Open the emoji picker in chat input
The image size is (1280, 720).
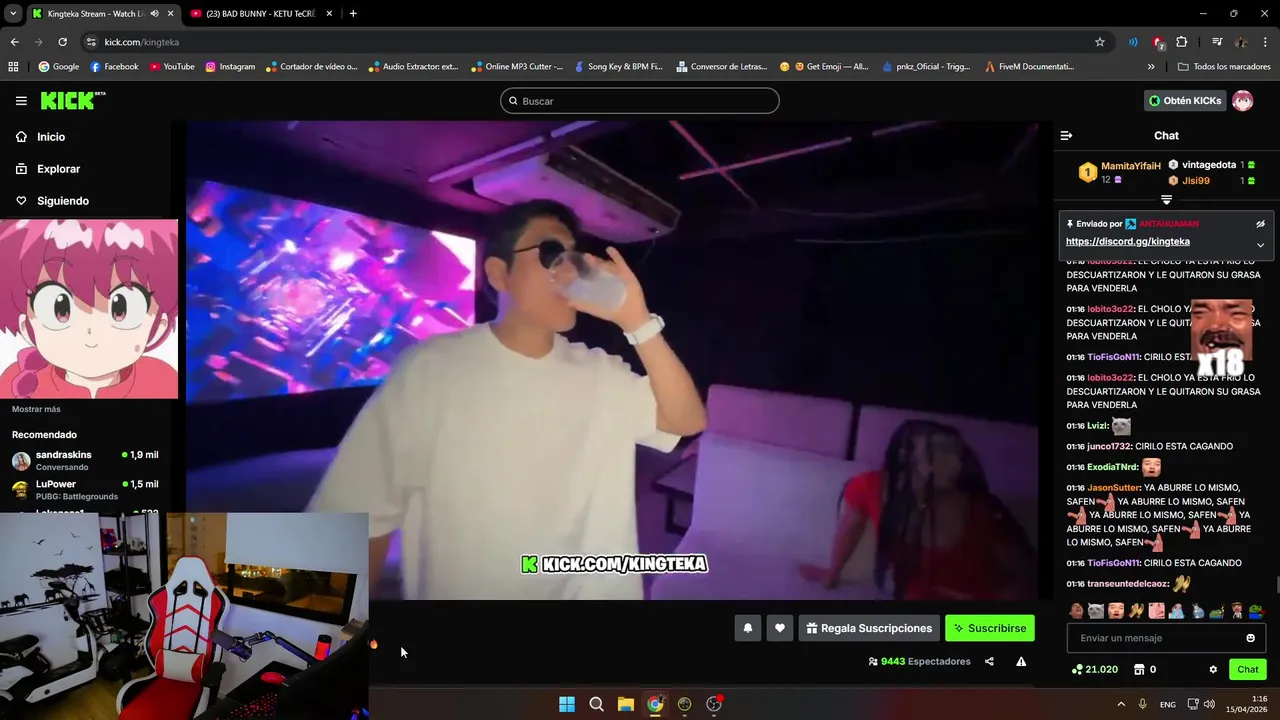[1250, 638]
